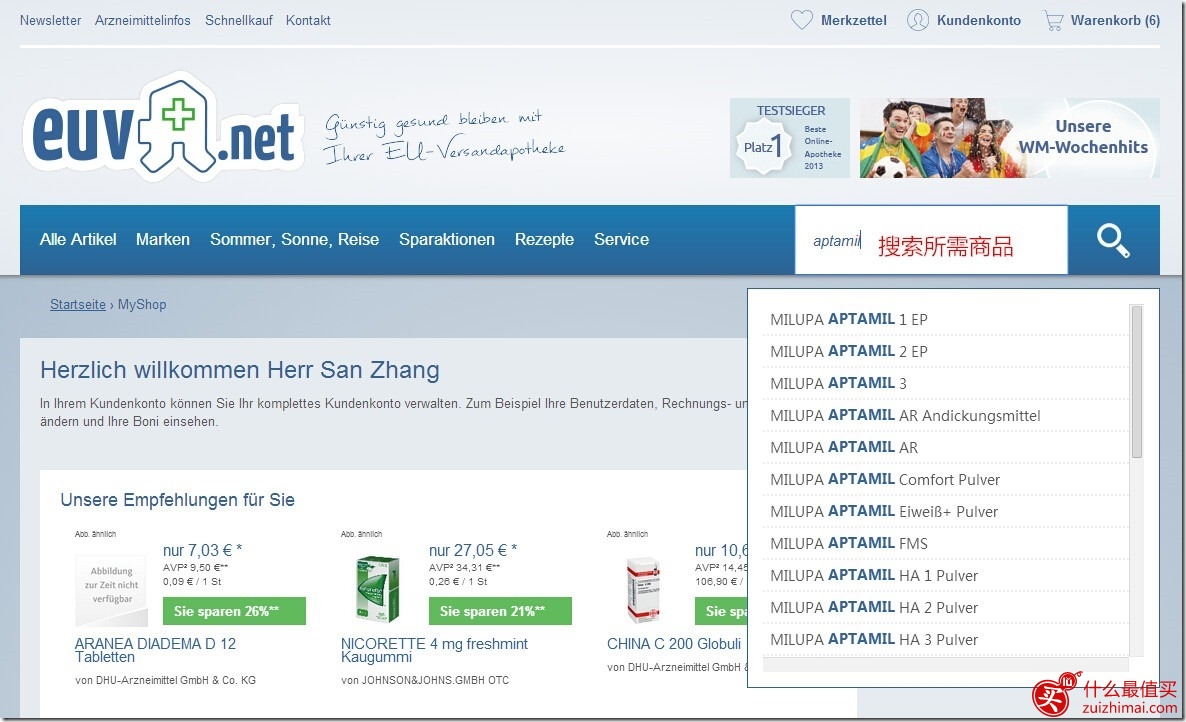Open the Newsletter link
Image resolution: width=1186 pixels, height=722 pixels.
[x=50, y=20]
